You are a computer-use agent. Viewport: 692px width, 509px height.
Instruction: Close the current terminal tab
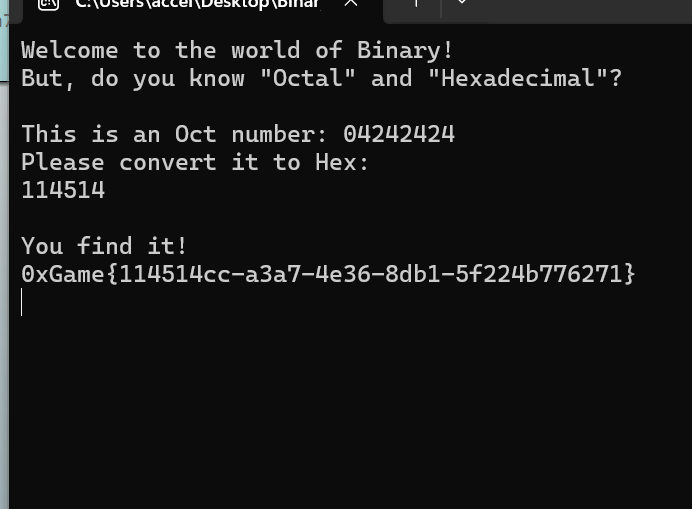pos(351,3)
